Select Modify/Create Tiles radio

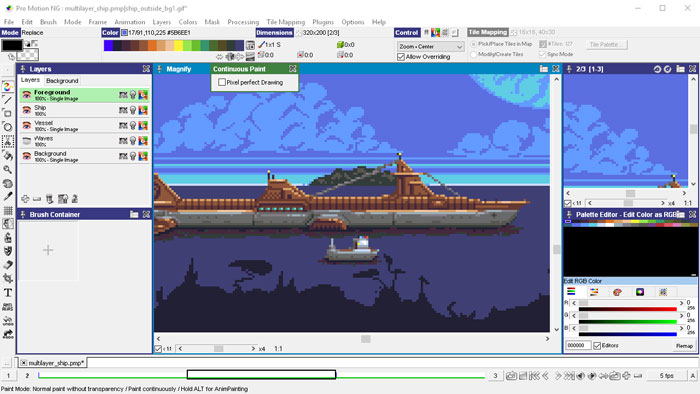(x=473, y=54)
